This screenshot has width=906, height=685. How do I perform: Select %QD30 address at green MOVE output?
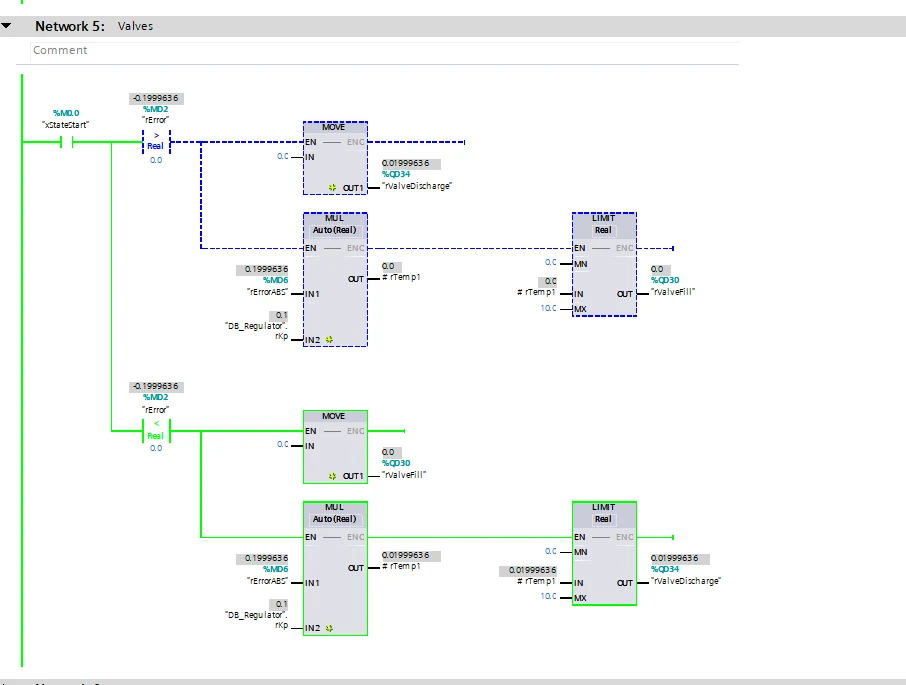pos(396,463)
